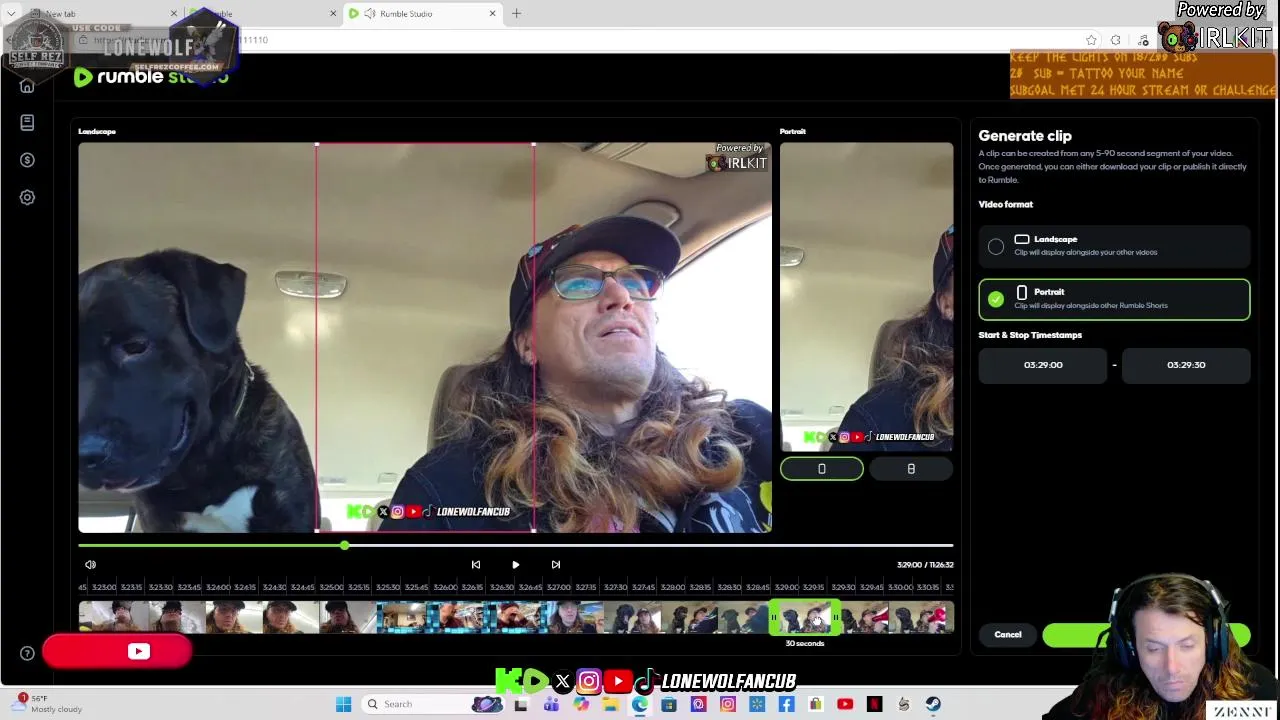The height and width of the screenshot is (720, 1280).
Task: Open Microsoft Store from taskbar
Action: [x=669, y=704]
